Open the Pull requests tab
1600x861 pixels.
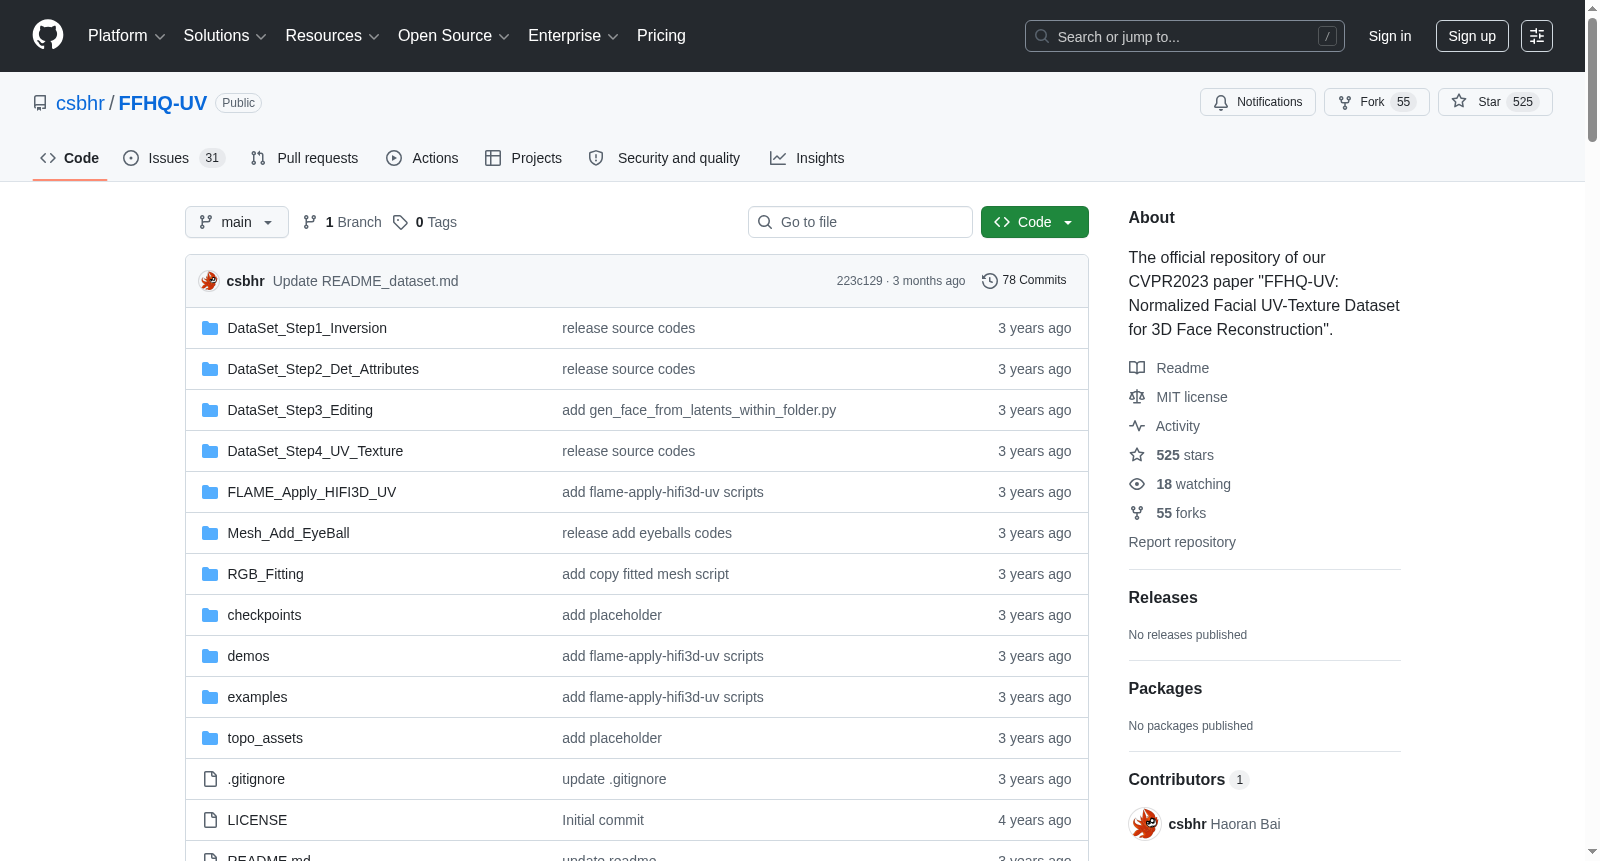[304, 158]
